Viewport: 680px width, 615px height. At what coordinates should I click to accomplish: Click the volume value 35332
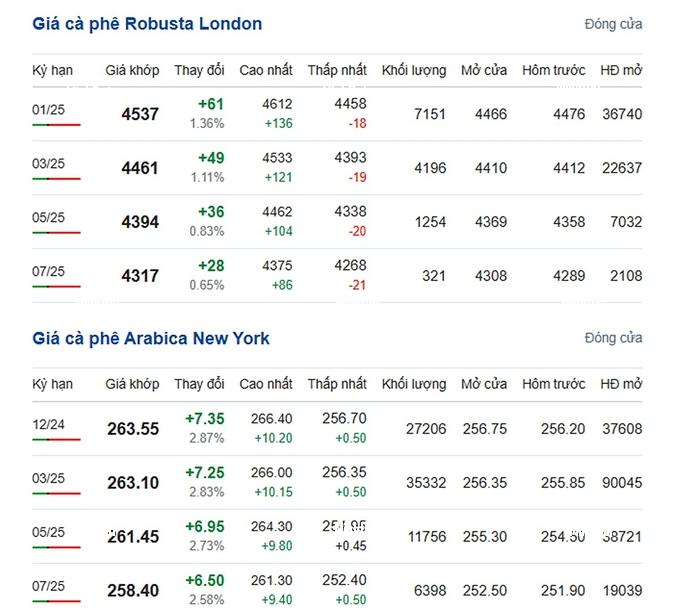click(426, 483)
